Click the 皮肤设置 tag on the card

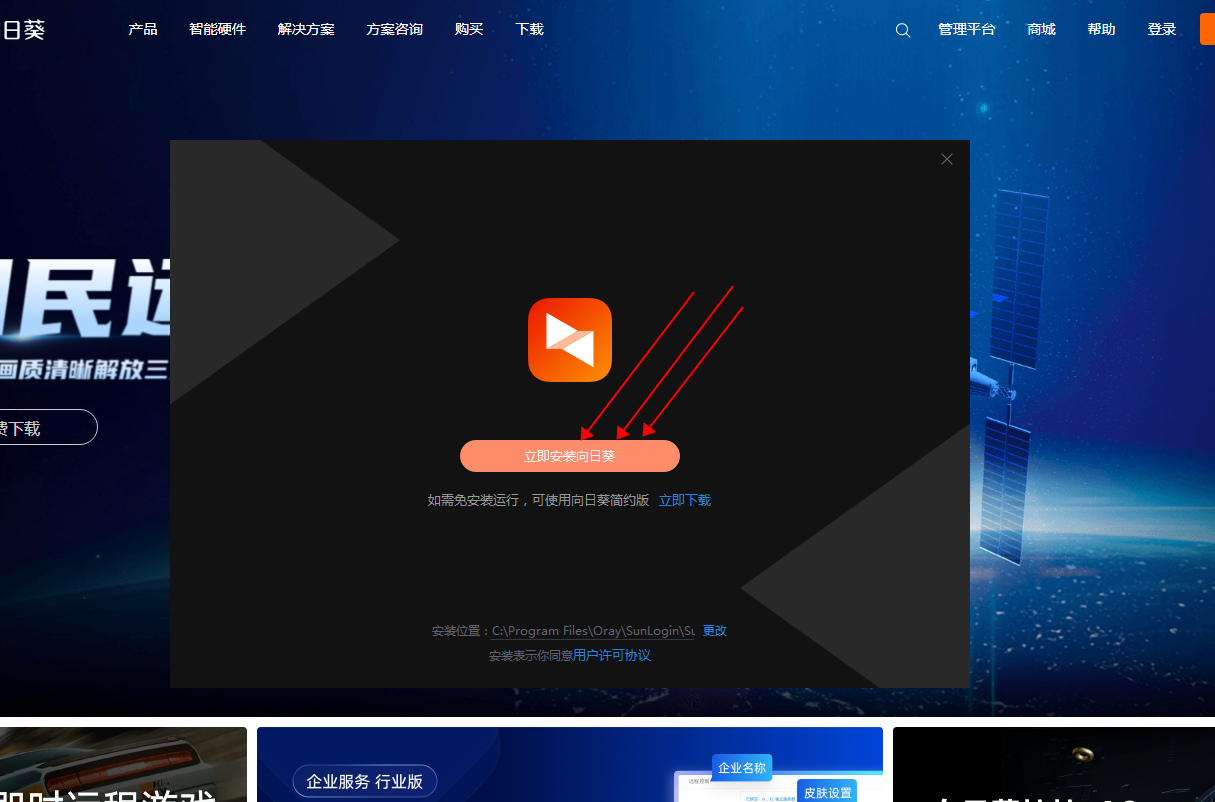click(827, 792)
